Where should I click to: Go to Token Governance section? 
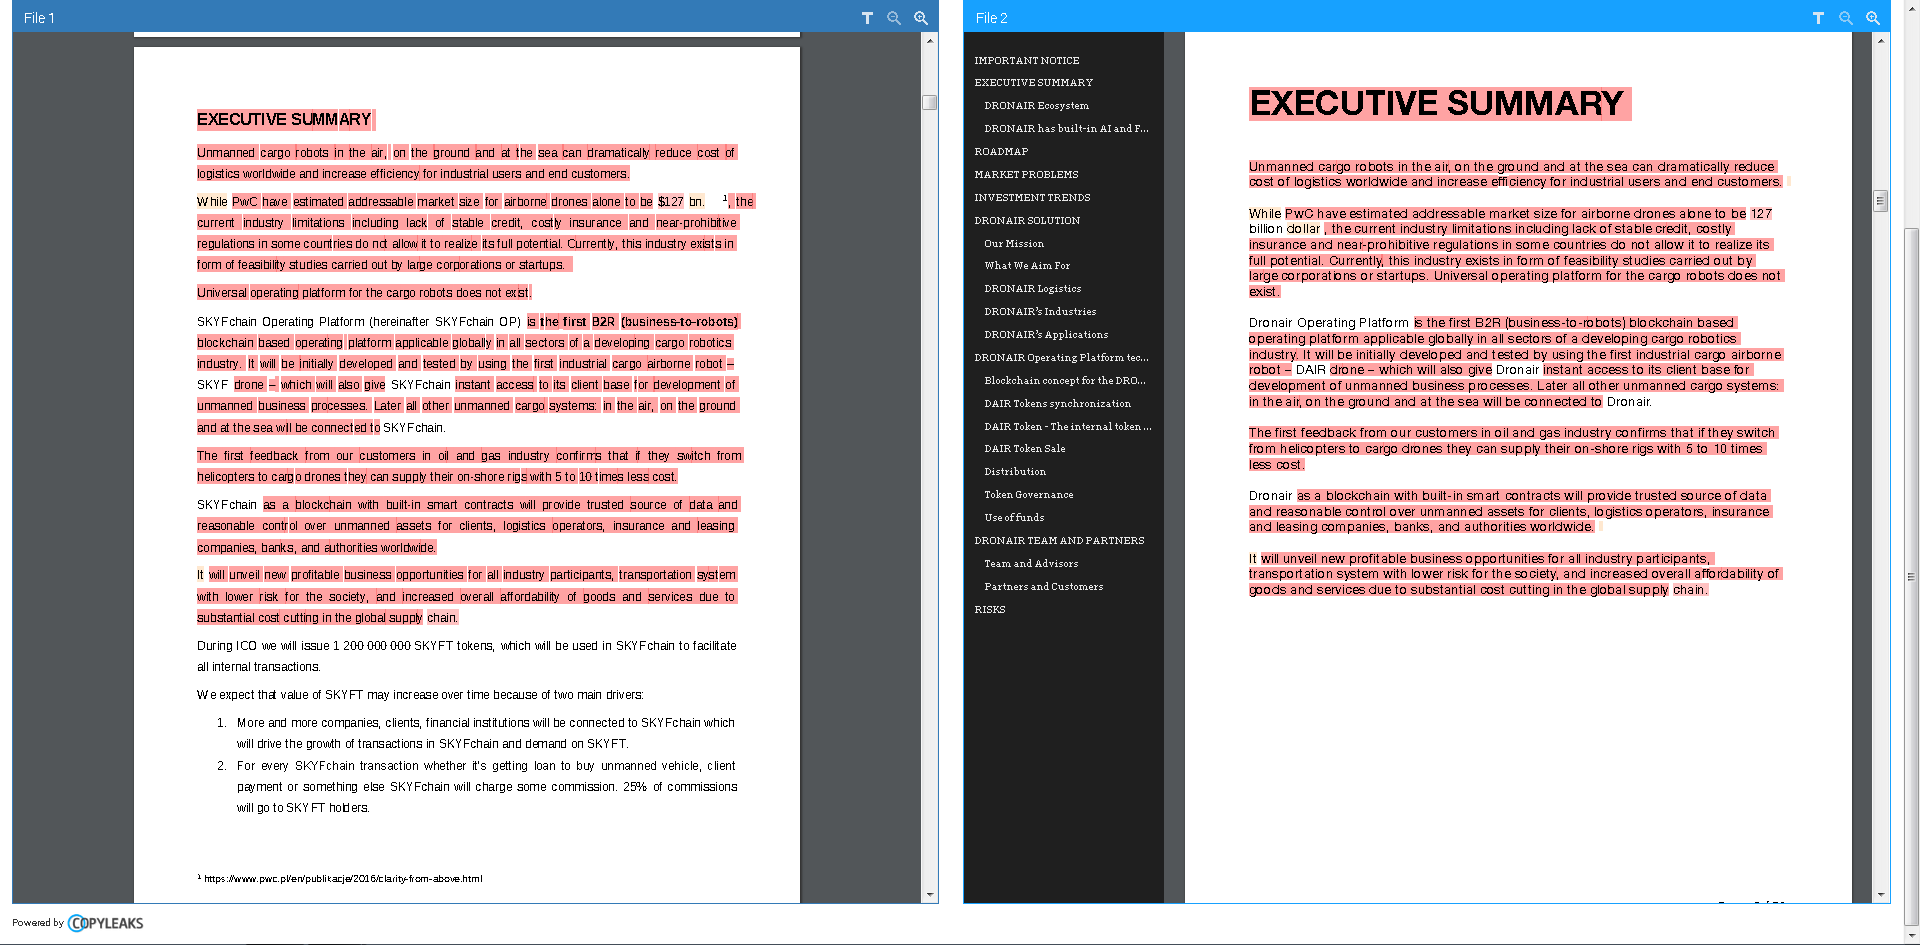(1028, 495)
